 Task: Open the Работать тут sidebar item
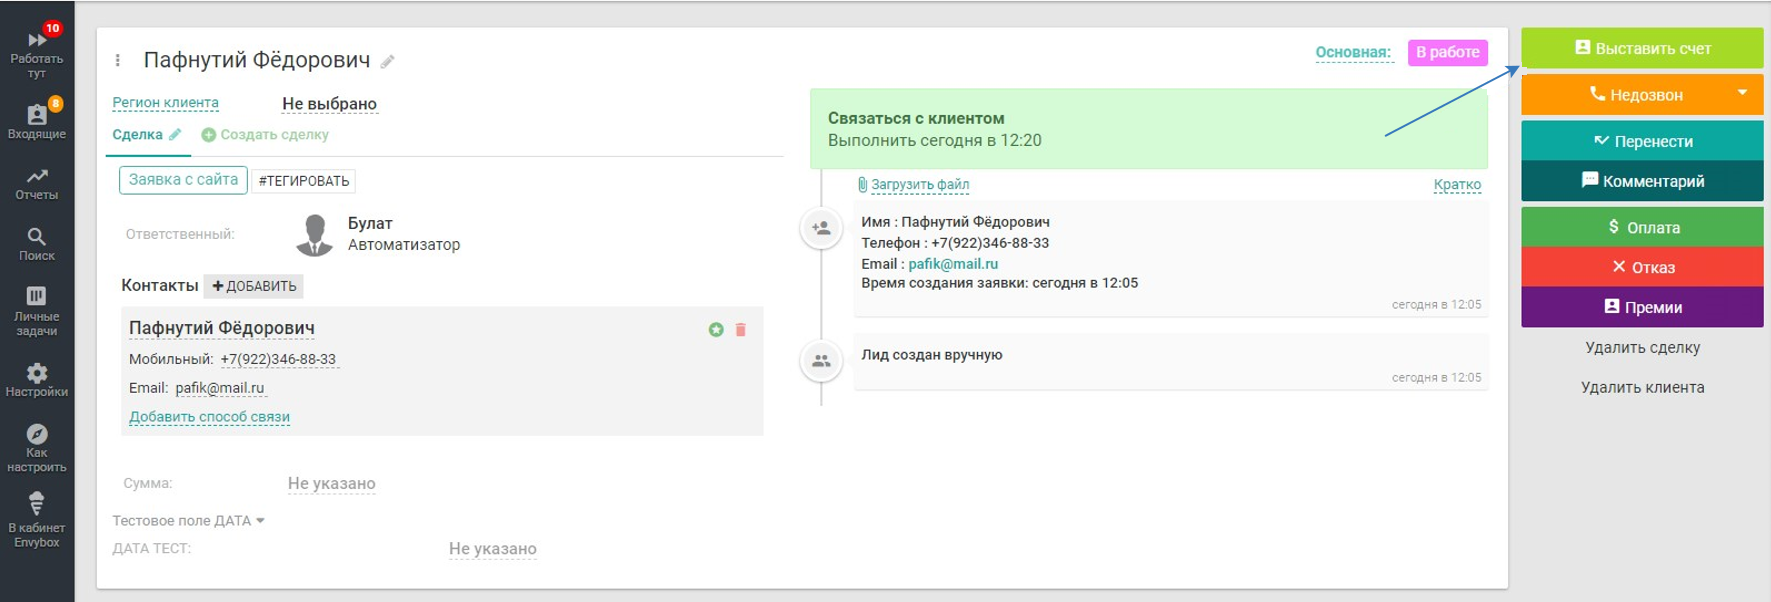[x=37, y=52]
